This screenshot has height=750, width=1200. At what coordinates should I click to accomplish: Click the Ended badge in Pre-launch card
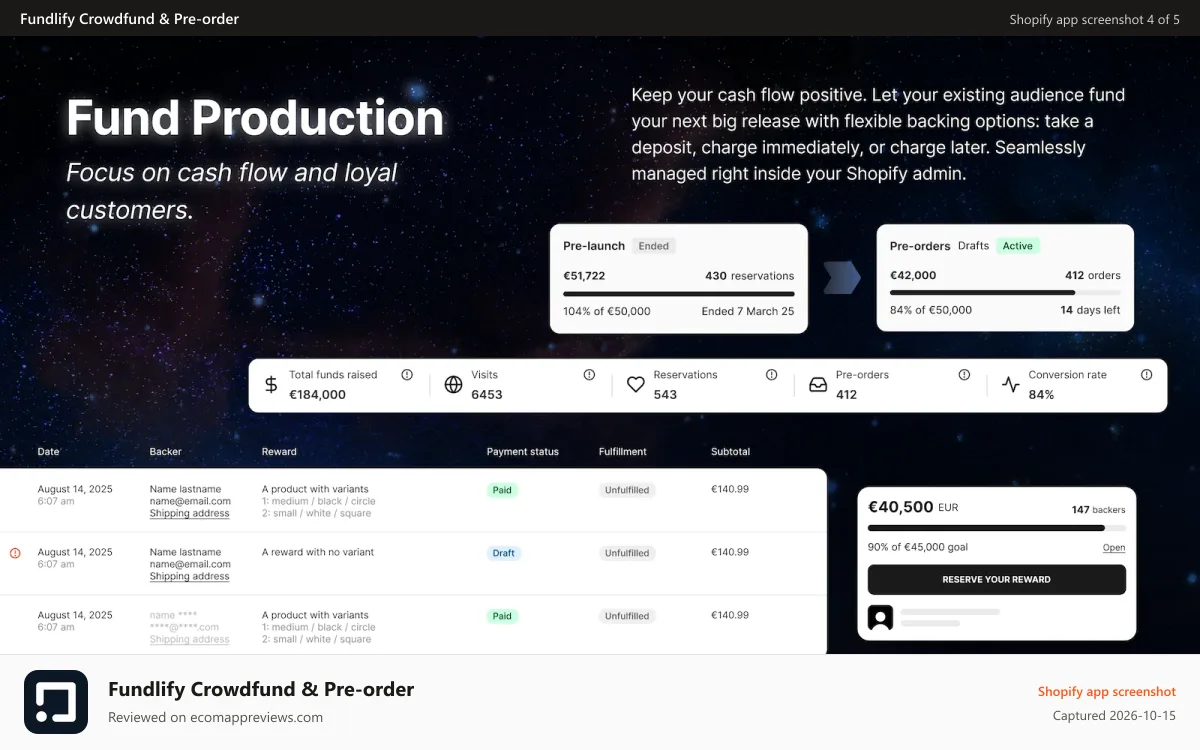tap(654, 246)
